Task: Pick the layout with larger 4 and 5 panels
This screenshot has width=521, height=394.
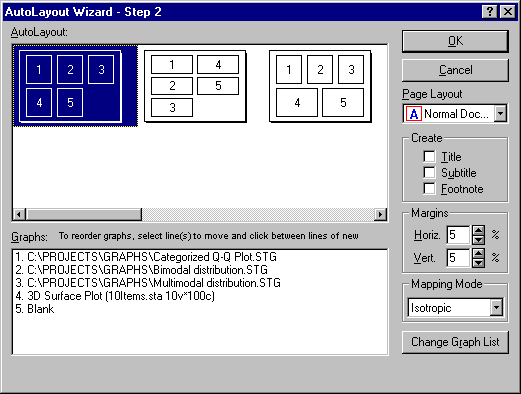Action: point(320,86)
